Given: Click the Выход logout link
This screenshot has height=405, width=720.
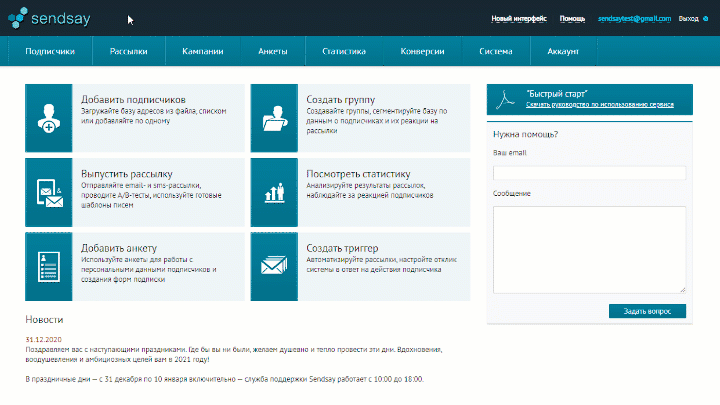Looking at the screenshot, I should (688, 19).
